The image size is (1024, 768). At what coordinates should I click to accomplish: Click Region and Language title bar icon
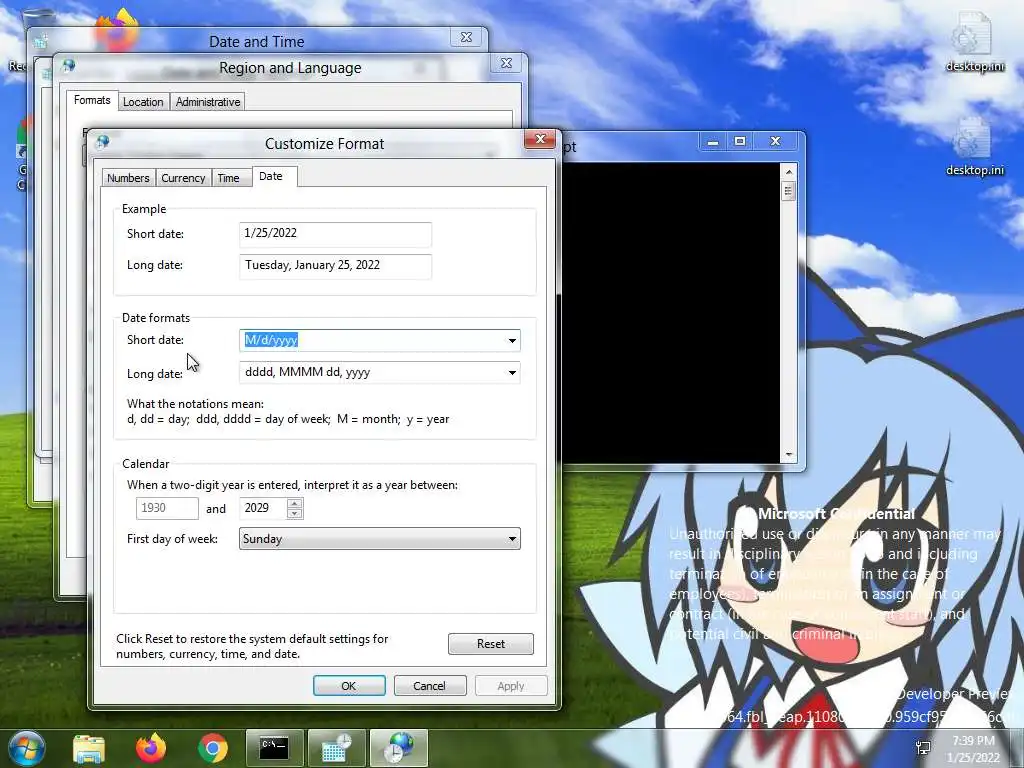click(x=68, y=65)
